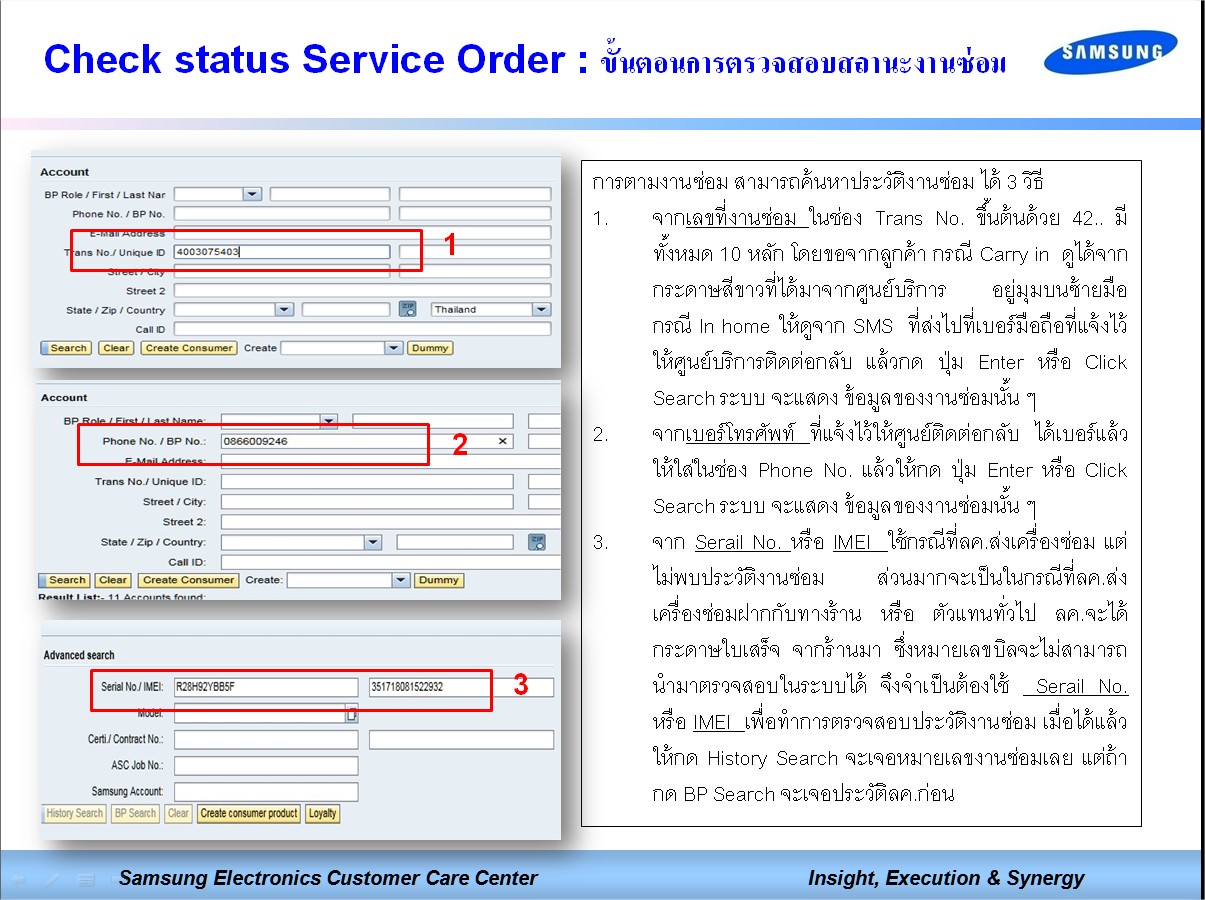Click Clear in the Advanced search panel
Screen dimensions: 1205x900
coord(178,813)
